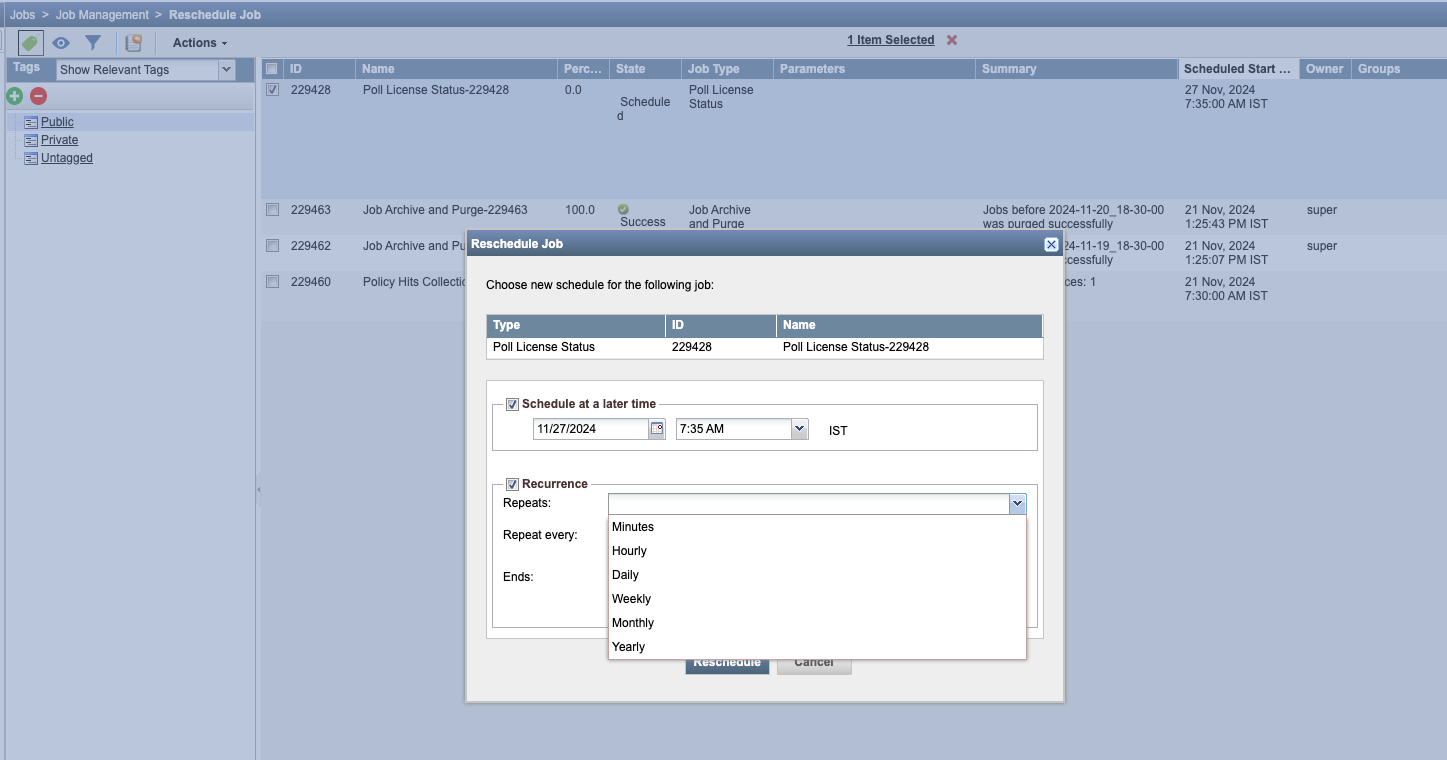The width and height of the screenshot is (1447, 760).
Task: Open the calendar date picker icon
Action: point(657,428)
